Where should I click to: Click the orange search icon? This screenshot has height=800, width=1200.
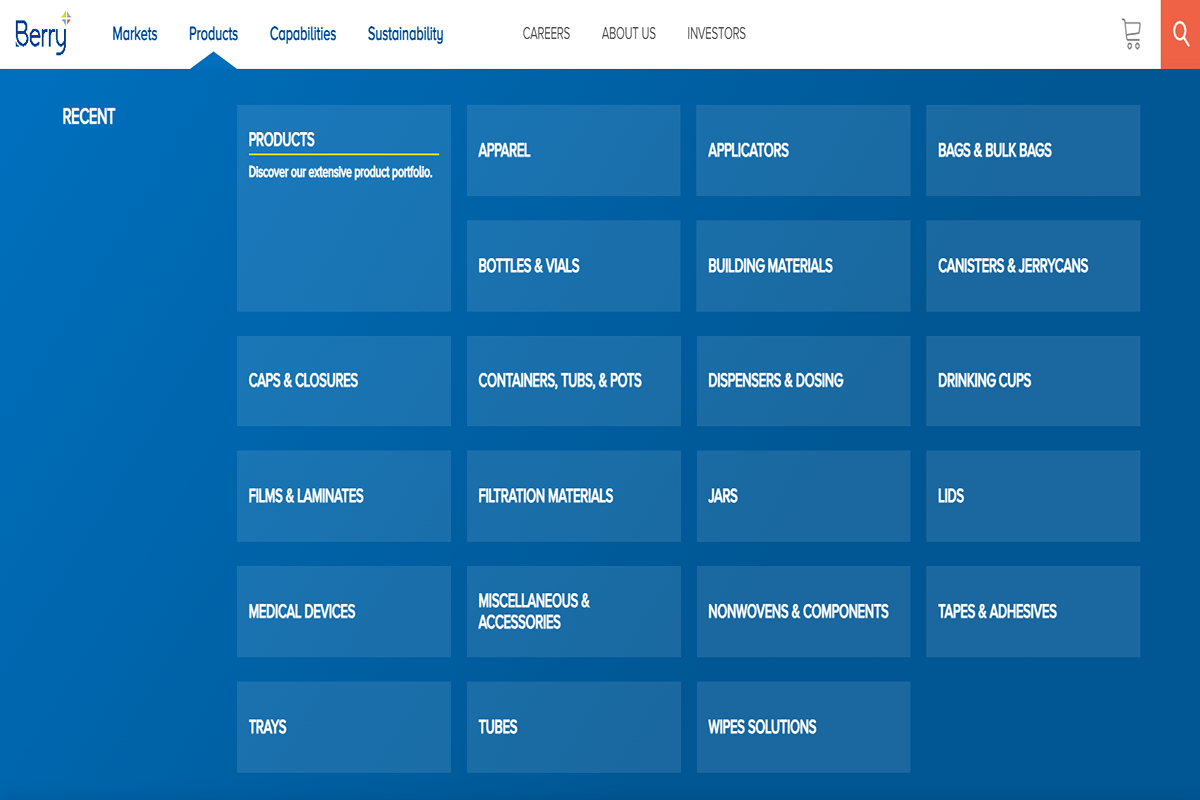pos(1180,34)
